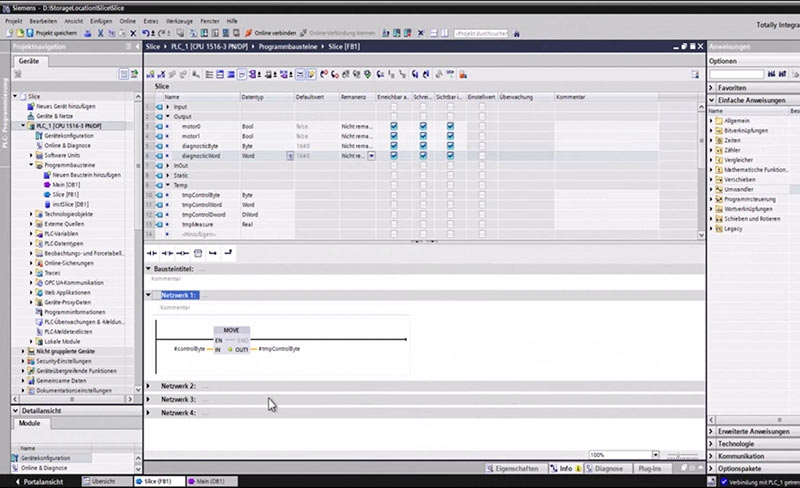The image size is (800, 488).
Task: Click the cut scissors icon in main toolbar
Action: pyautogui.click(x=101, y=33)
